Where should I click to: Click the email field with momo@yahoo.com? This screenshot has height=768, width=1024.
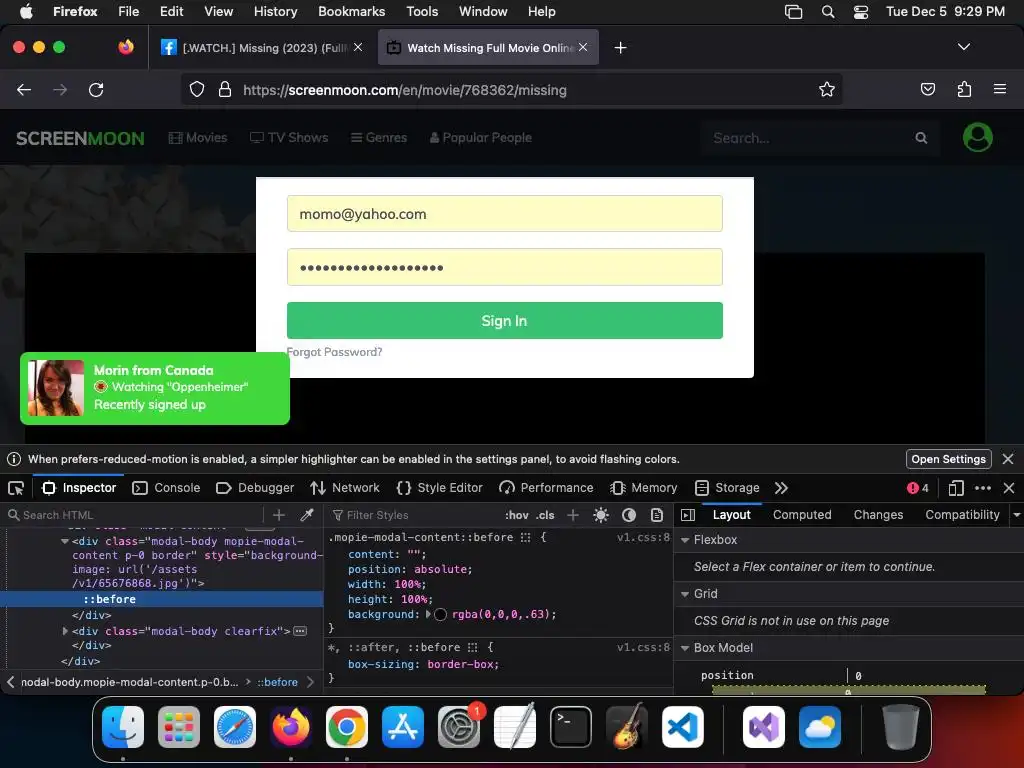pyautogui.click(x=504, y=214)
